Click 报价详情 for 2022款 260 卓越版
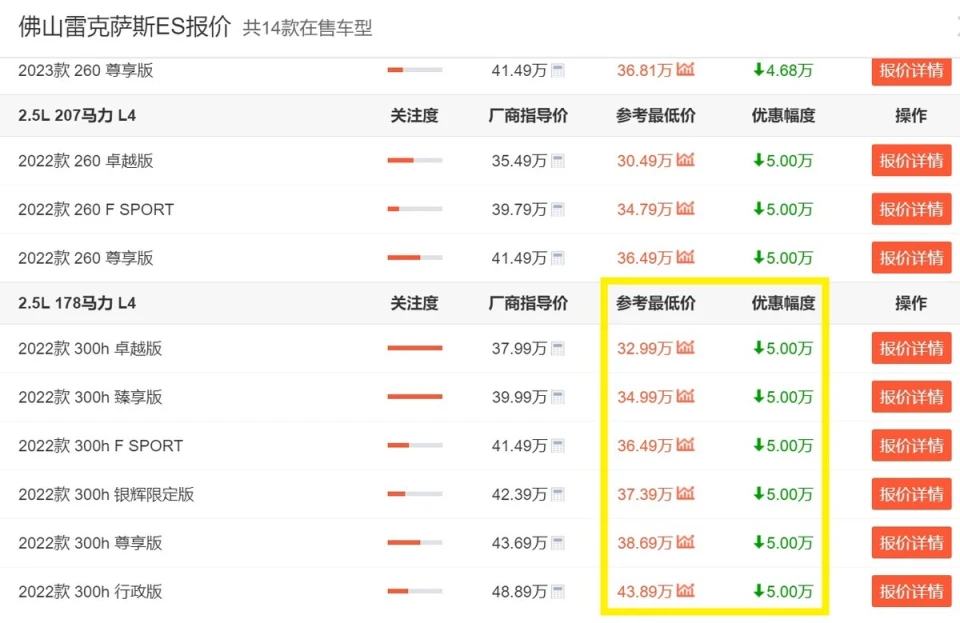 (x=912, y=160)
